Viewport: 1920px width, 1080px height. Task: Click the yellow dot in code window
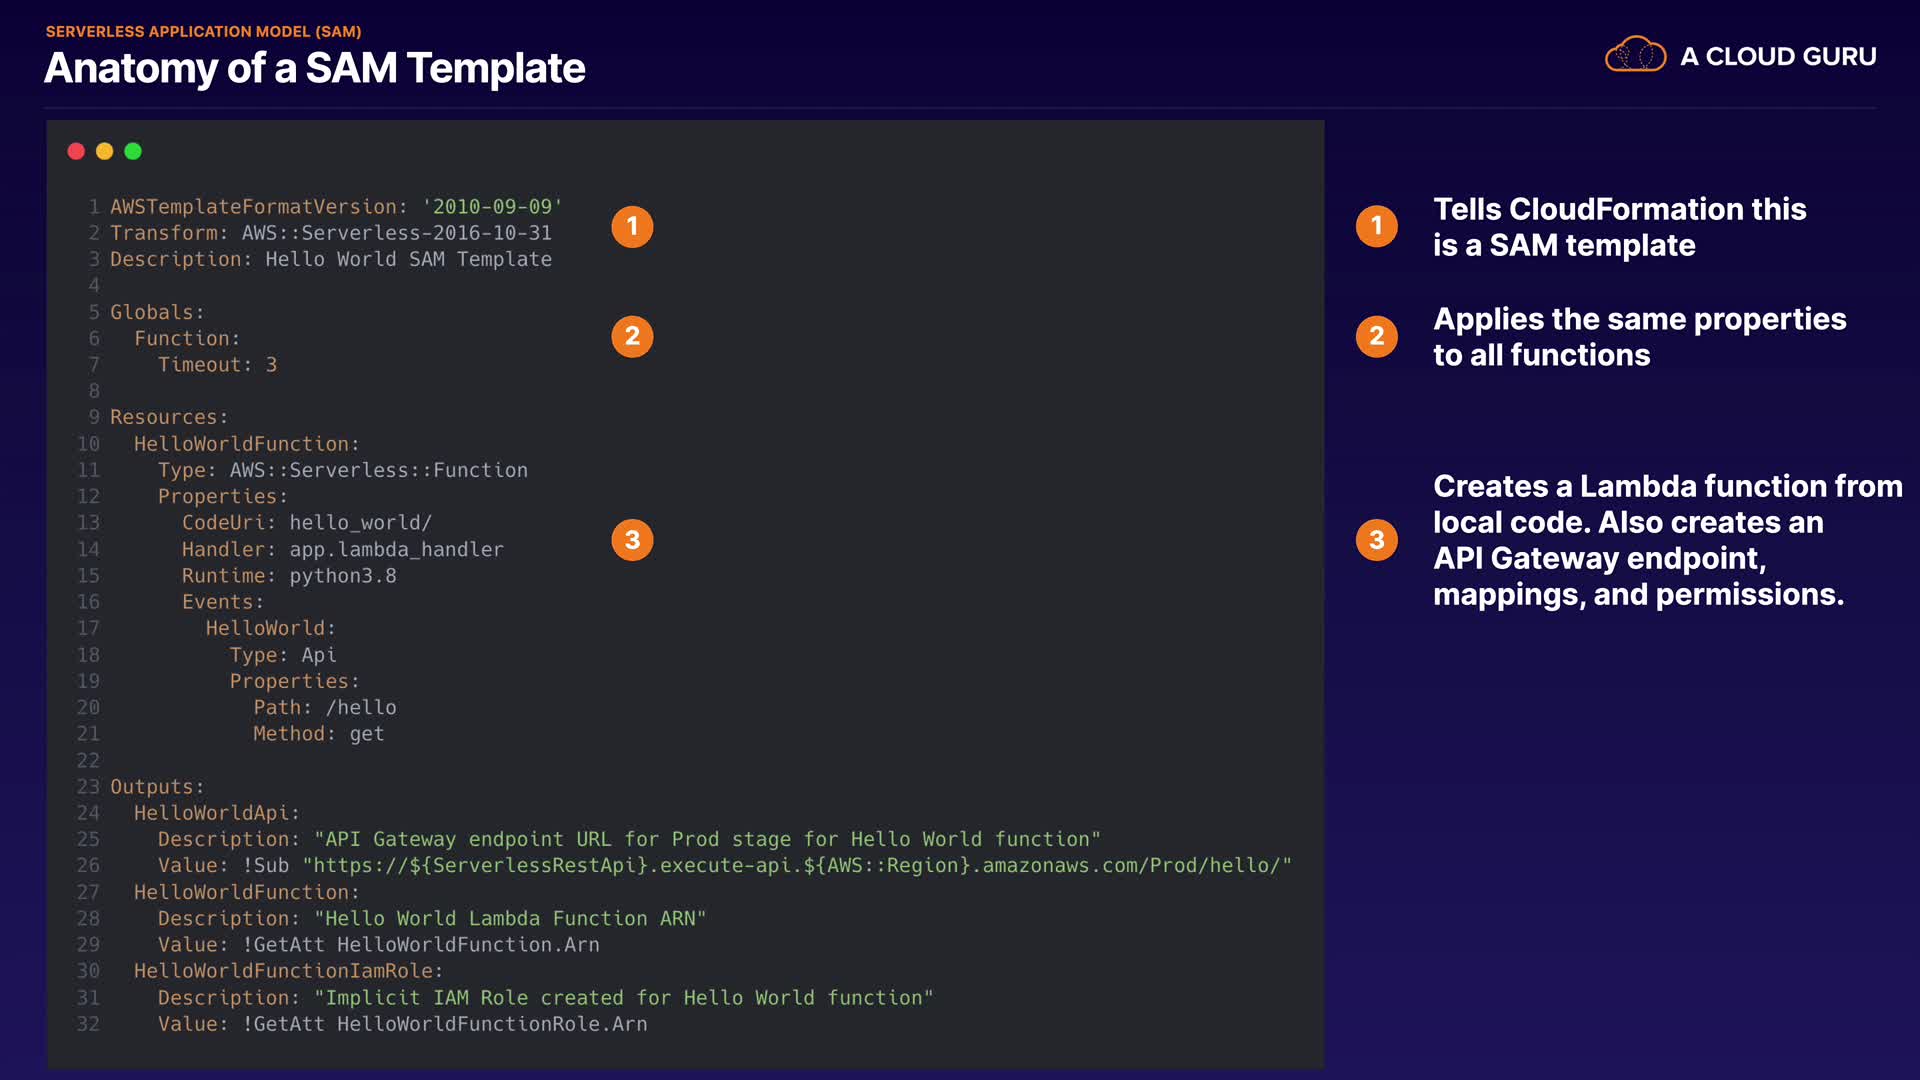104,151
